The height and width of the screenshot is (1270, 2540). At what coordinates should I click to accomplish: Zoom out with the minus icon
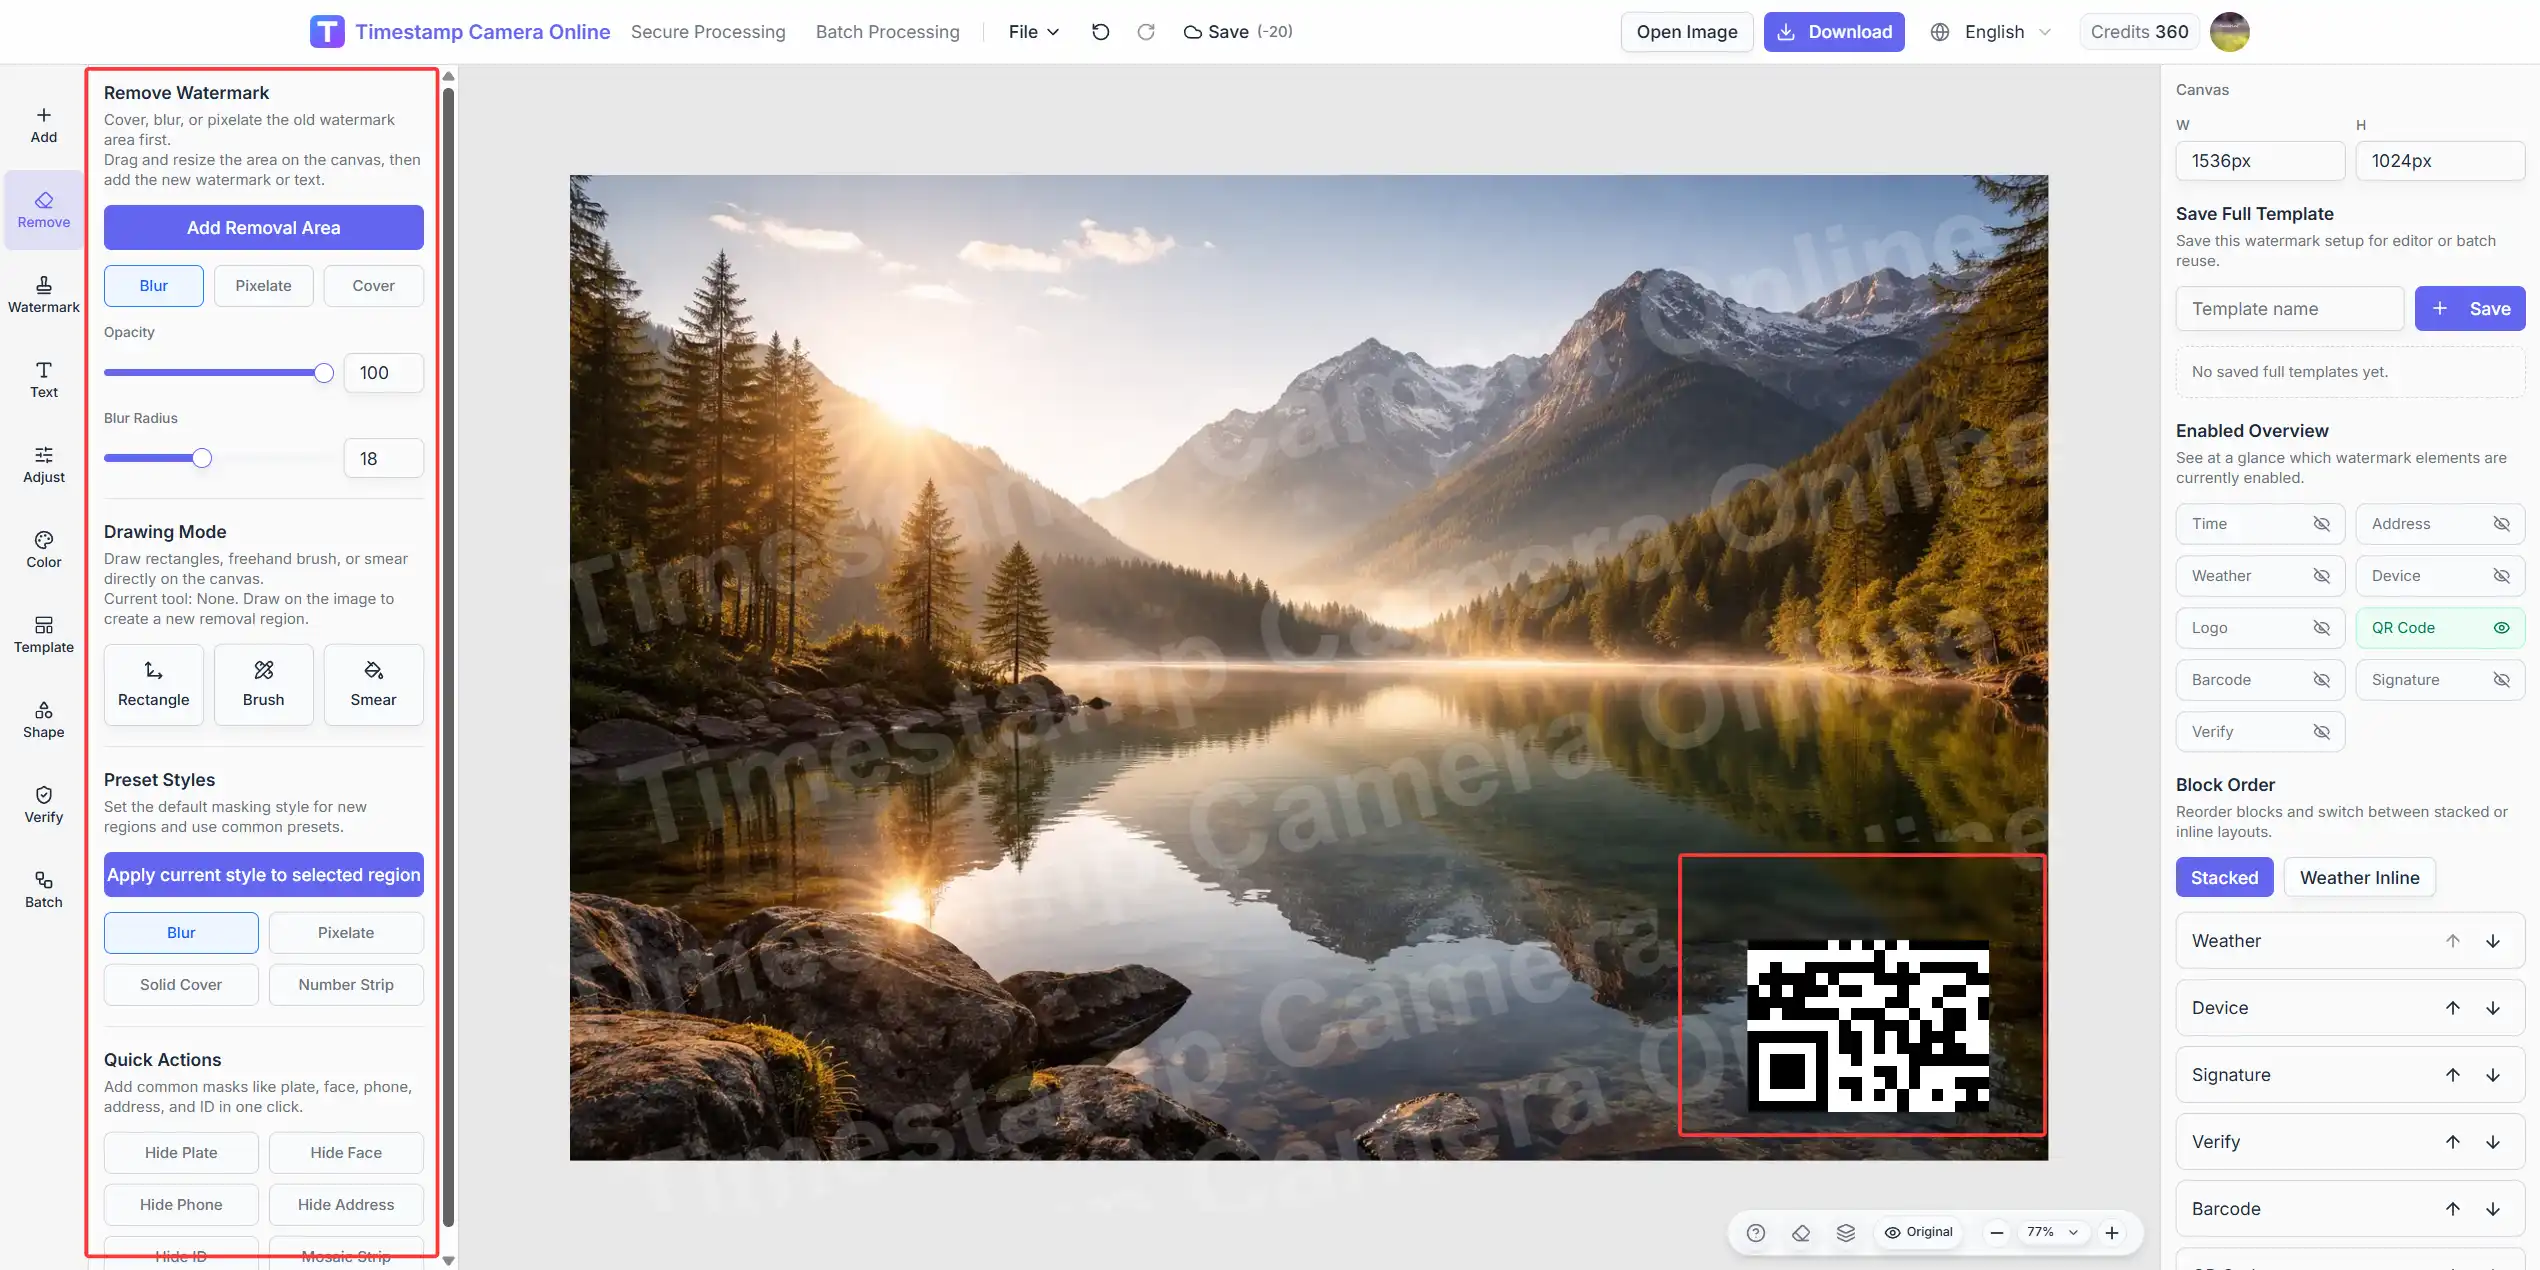coord(1996,1232)
